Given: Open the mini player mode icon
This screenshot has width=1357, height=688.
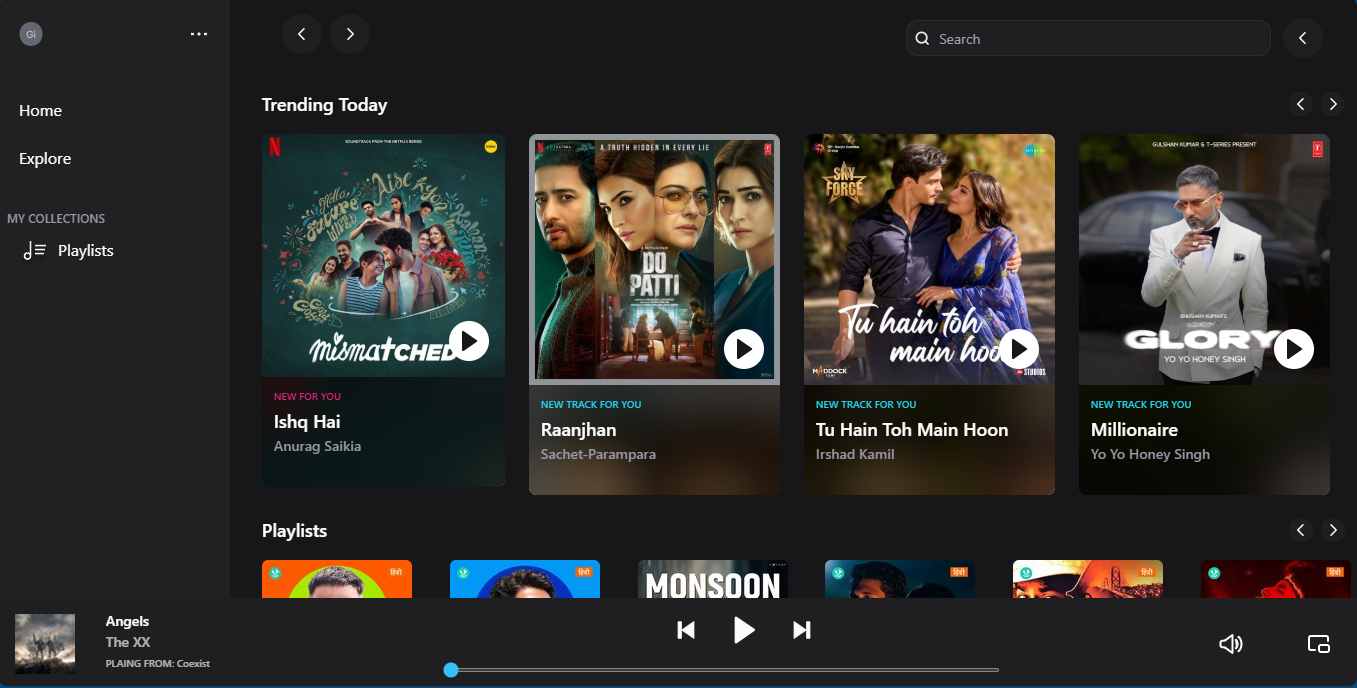Looking at the screenshot, I should (1319, 644).
